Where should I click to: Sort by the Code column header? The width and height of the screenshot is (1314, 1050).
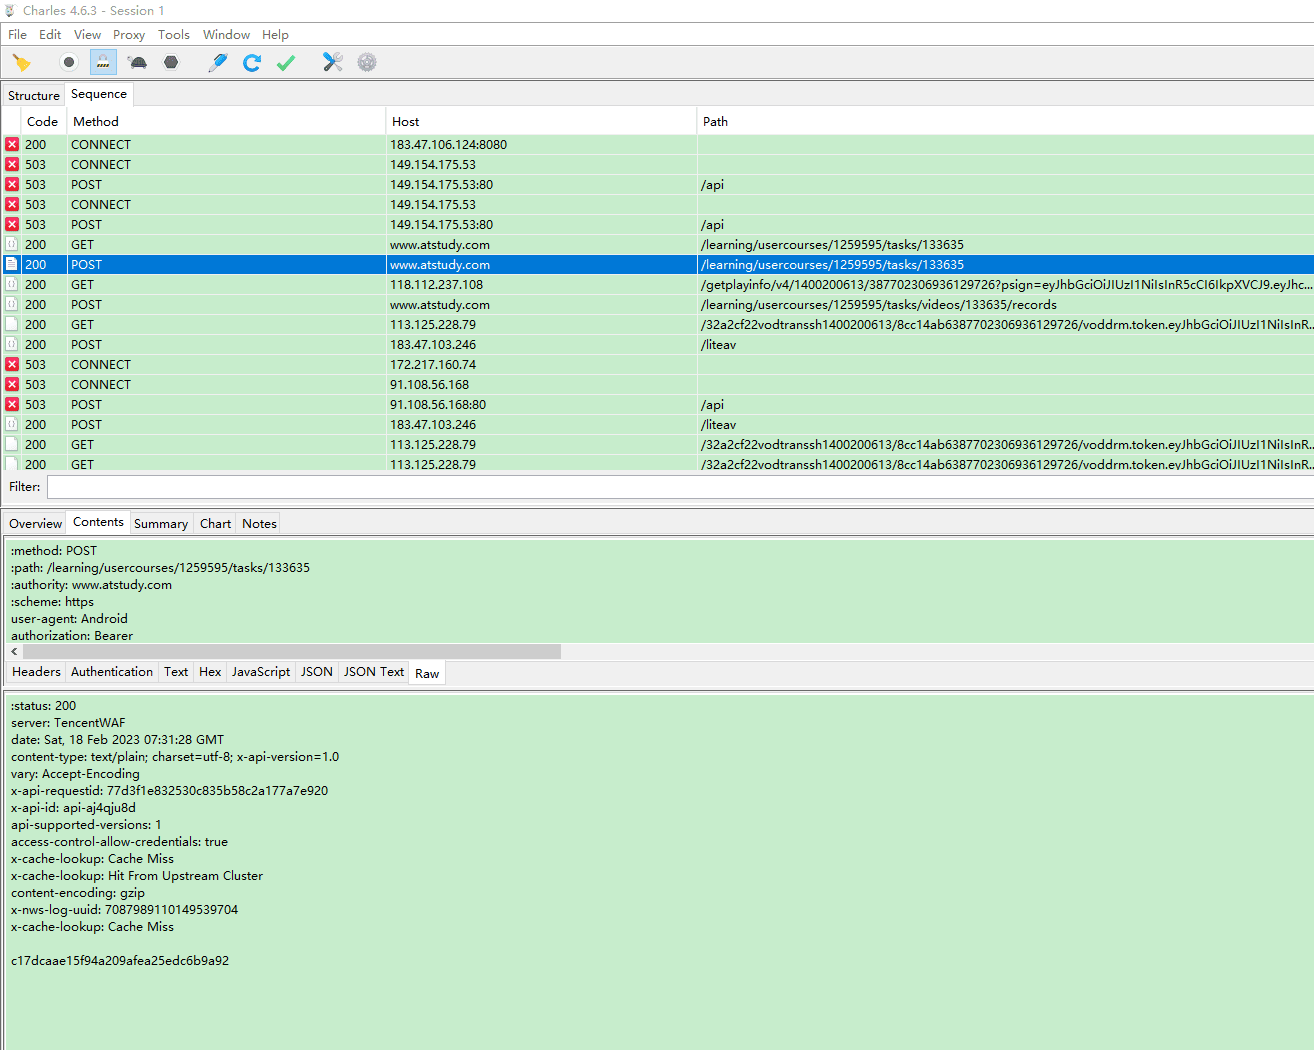(42, 121)
